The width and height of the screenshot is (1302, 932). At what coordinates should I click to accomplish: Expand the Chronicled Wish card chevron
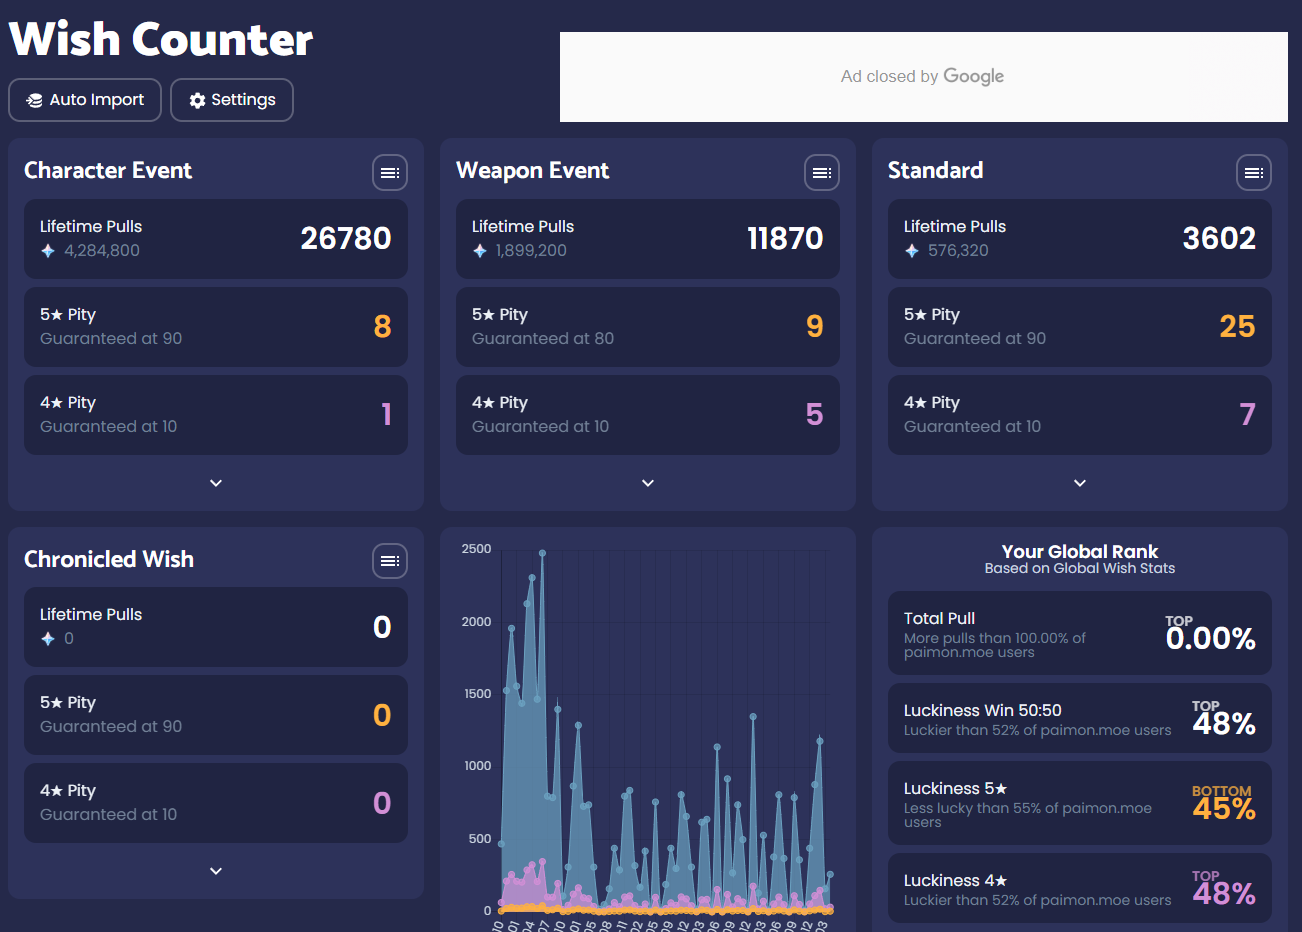pyautogui.click(x=216, y=871)
